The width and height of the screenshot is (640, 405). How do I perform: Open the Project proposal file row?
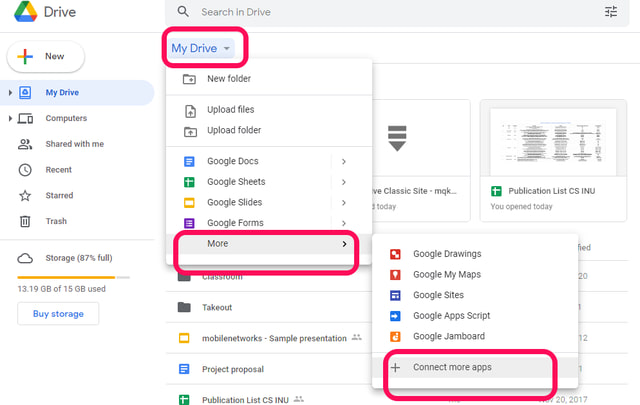click(397, 369)
